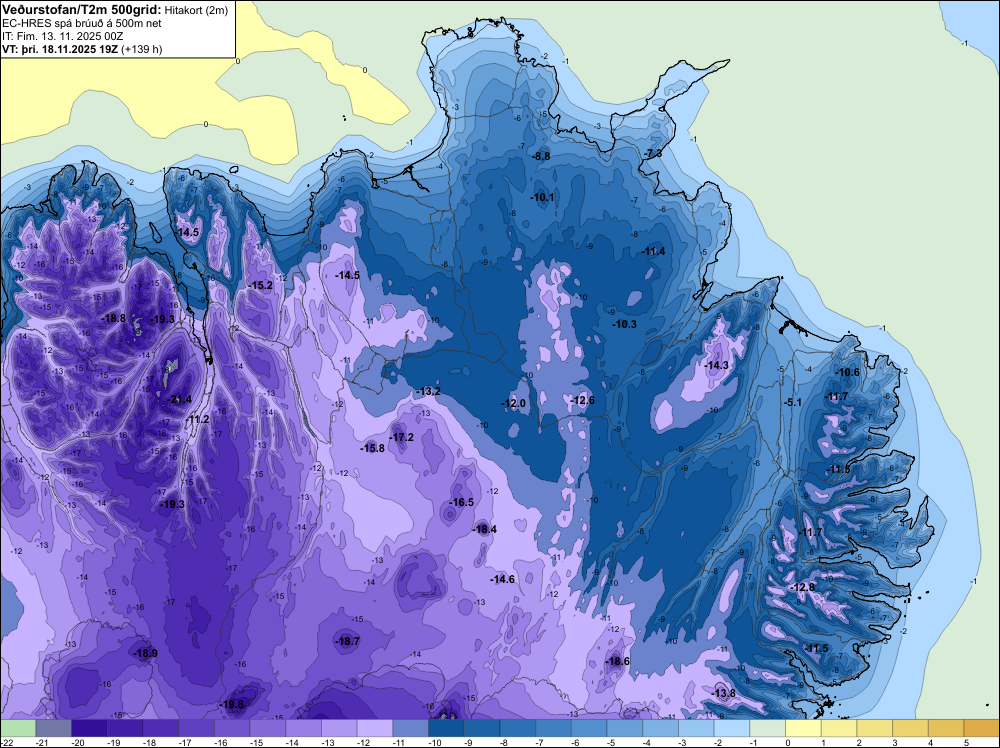
Task: Click the -15.8 temperature label
Action: pyautogui.click(x=372, y=448)
